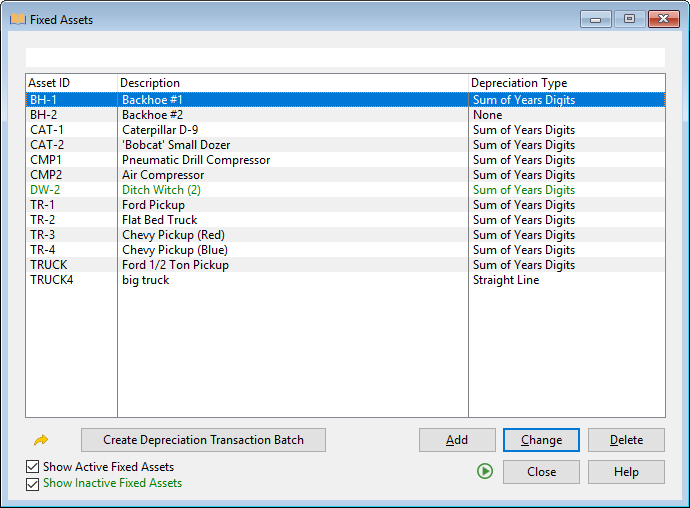Sort by Description column header
The image size is (690, 508).
tap(292, 83)
